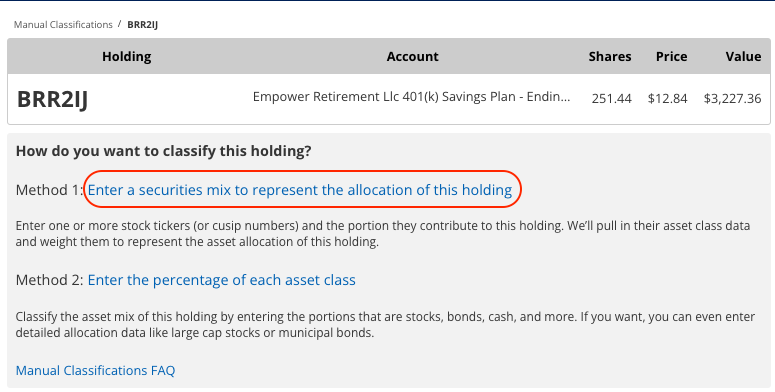The height and width of the screenshot is (392, 775).
Task: Click the asset mix description paragraph
Action: click(x=385, y=324)
